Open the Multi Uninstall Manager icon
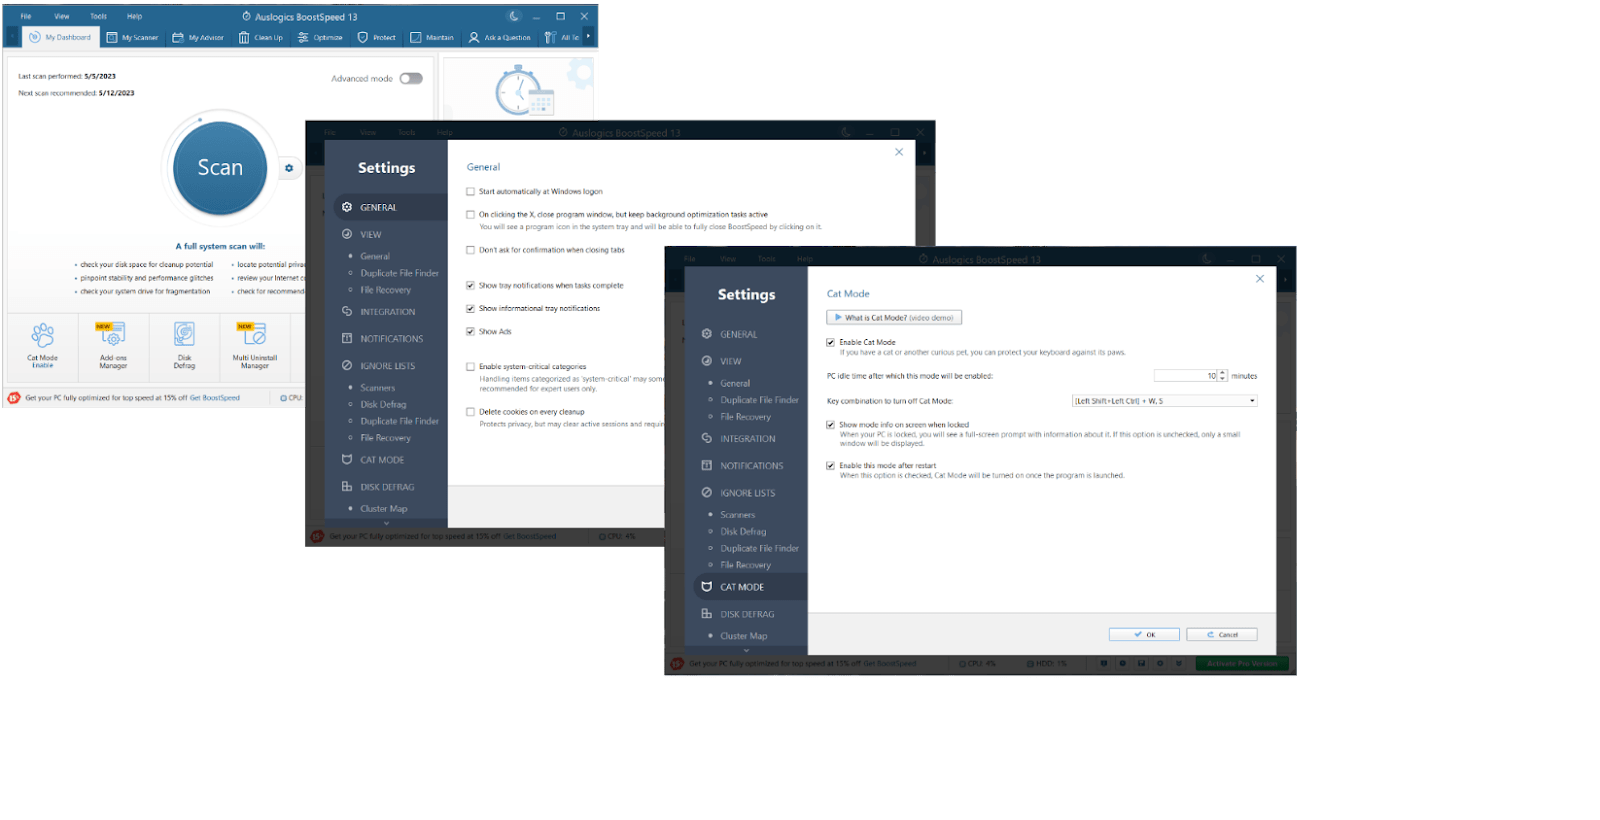 click(x=254, y=333)
